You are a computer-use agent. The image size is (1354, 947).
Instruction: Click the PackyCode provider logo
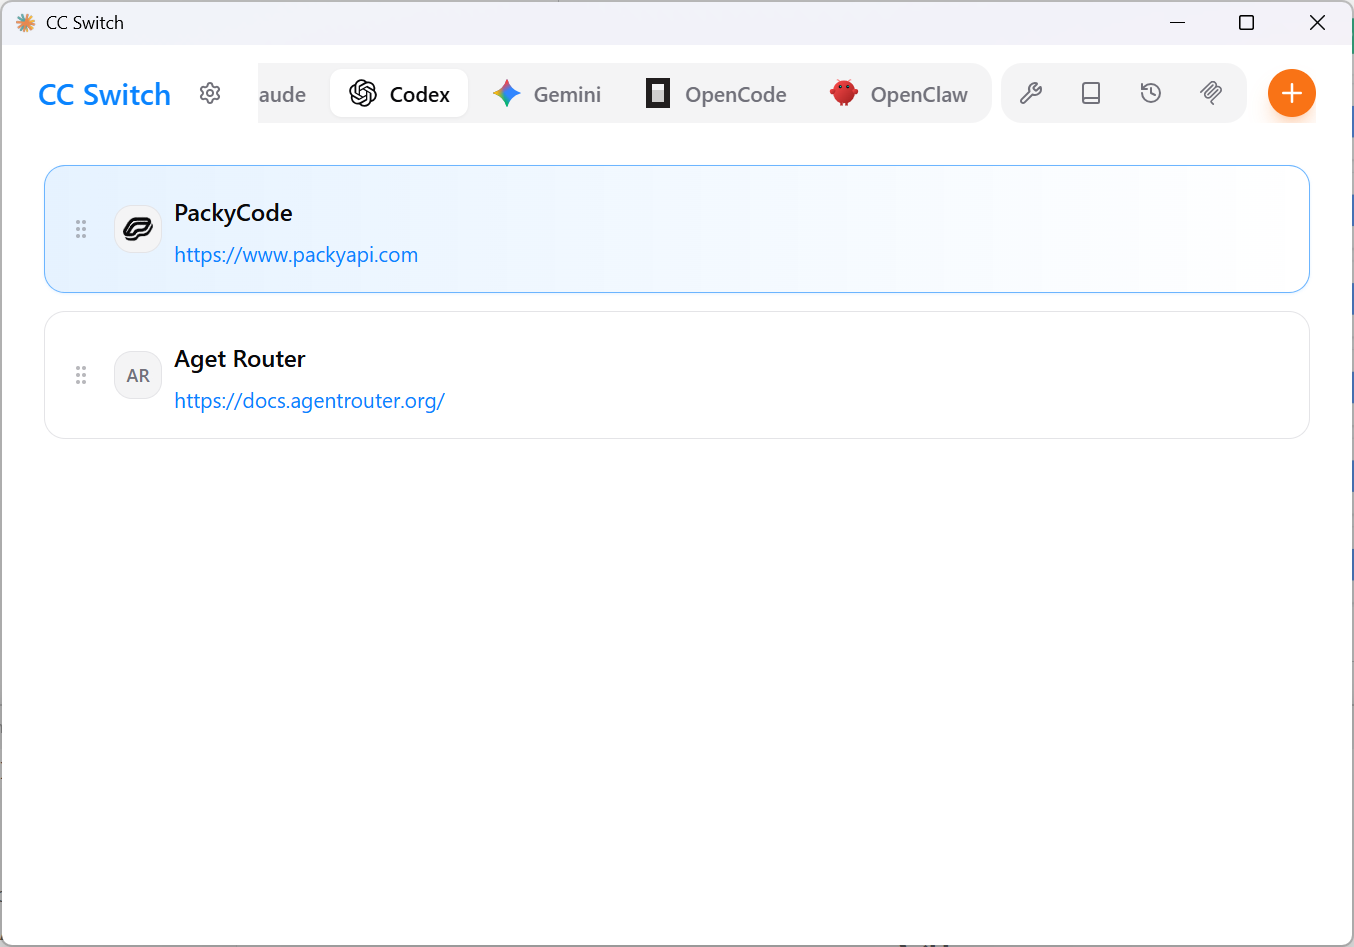click(138, 229)
